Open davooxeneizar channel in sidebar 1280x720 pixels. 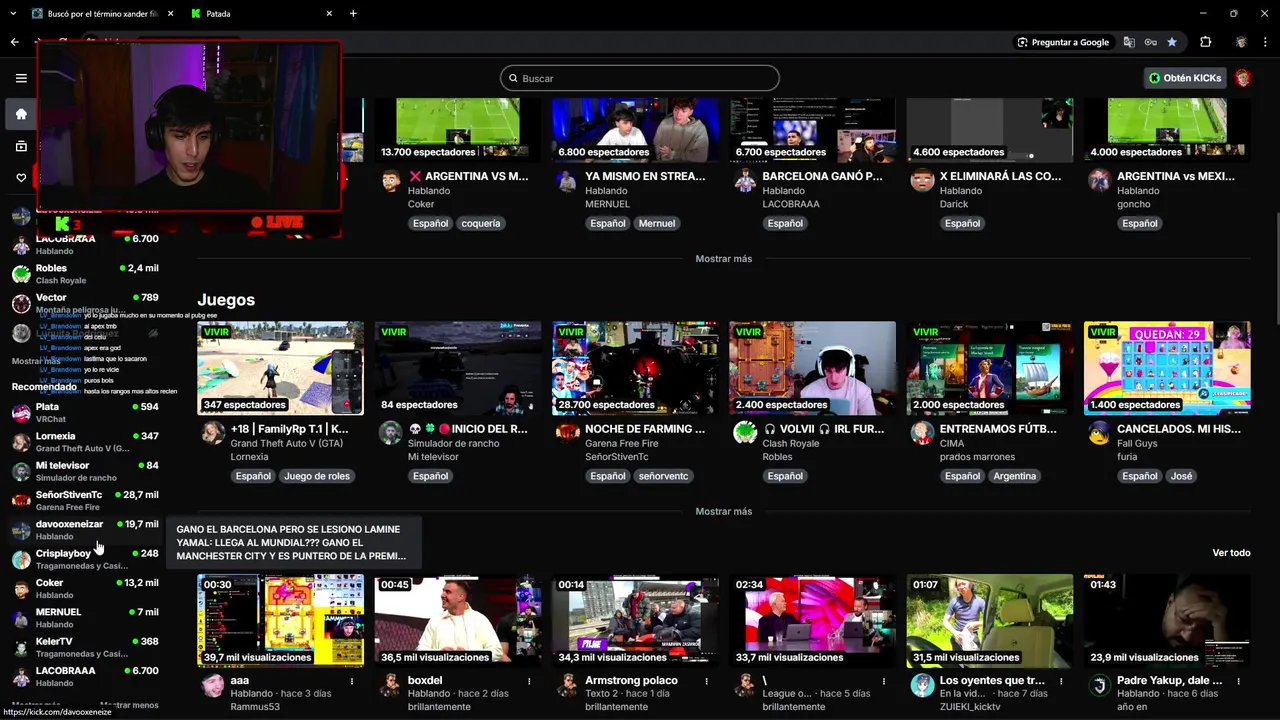click(85, 530)
